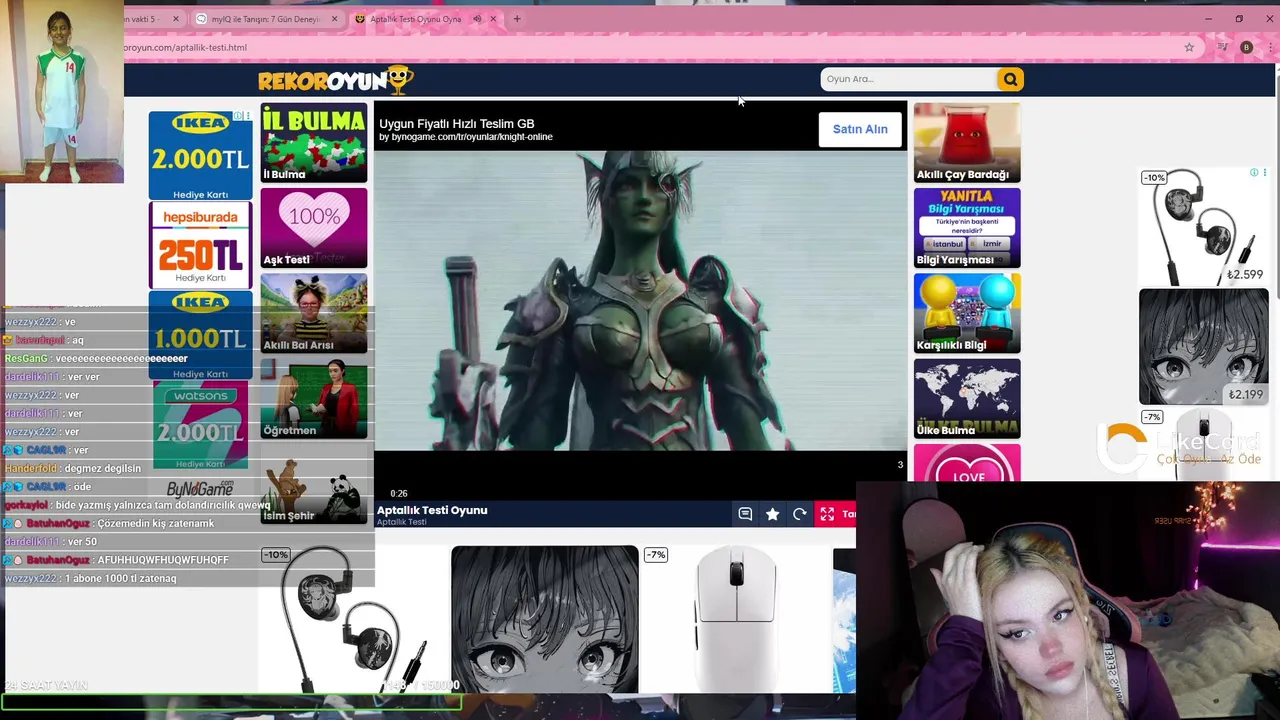The width and height of the screenshot is (1280, 720).
Task: Close the myIQ ile Tanışın tab
Action: 334,19
